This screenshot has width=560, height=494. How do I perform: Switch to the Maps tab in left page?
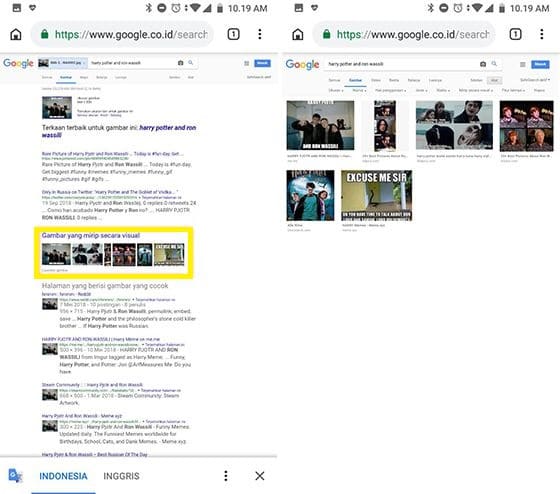point(84,77)
